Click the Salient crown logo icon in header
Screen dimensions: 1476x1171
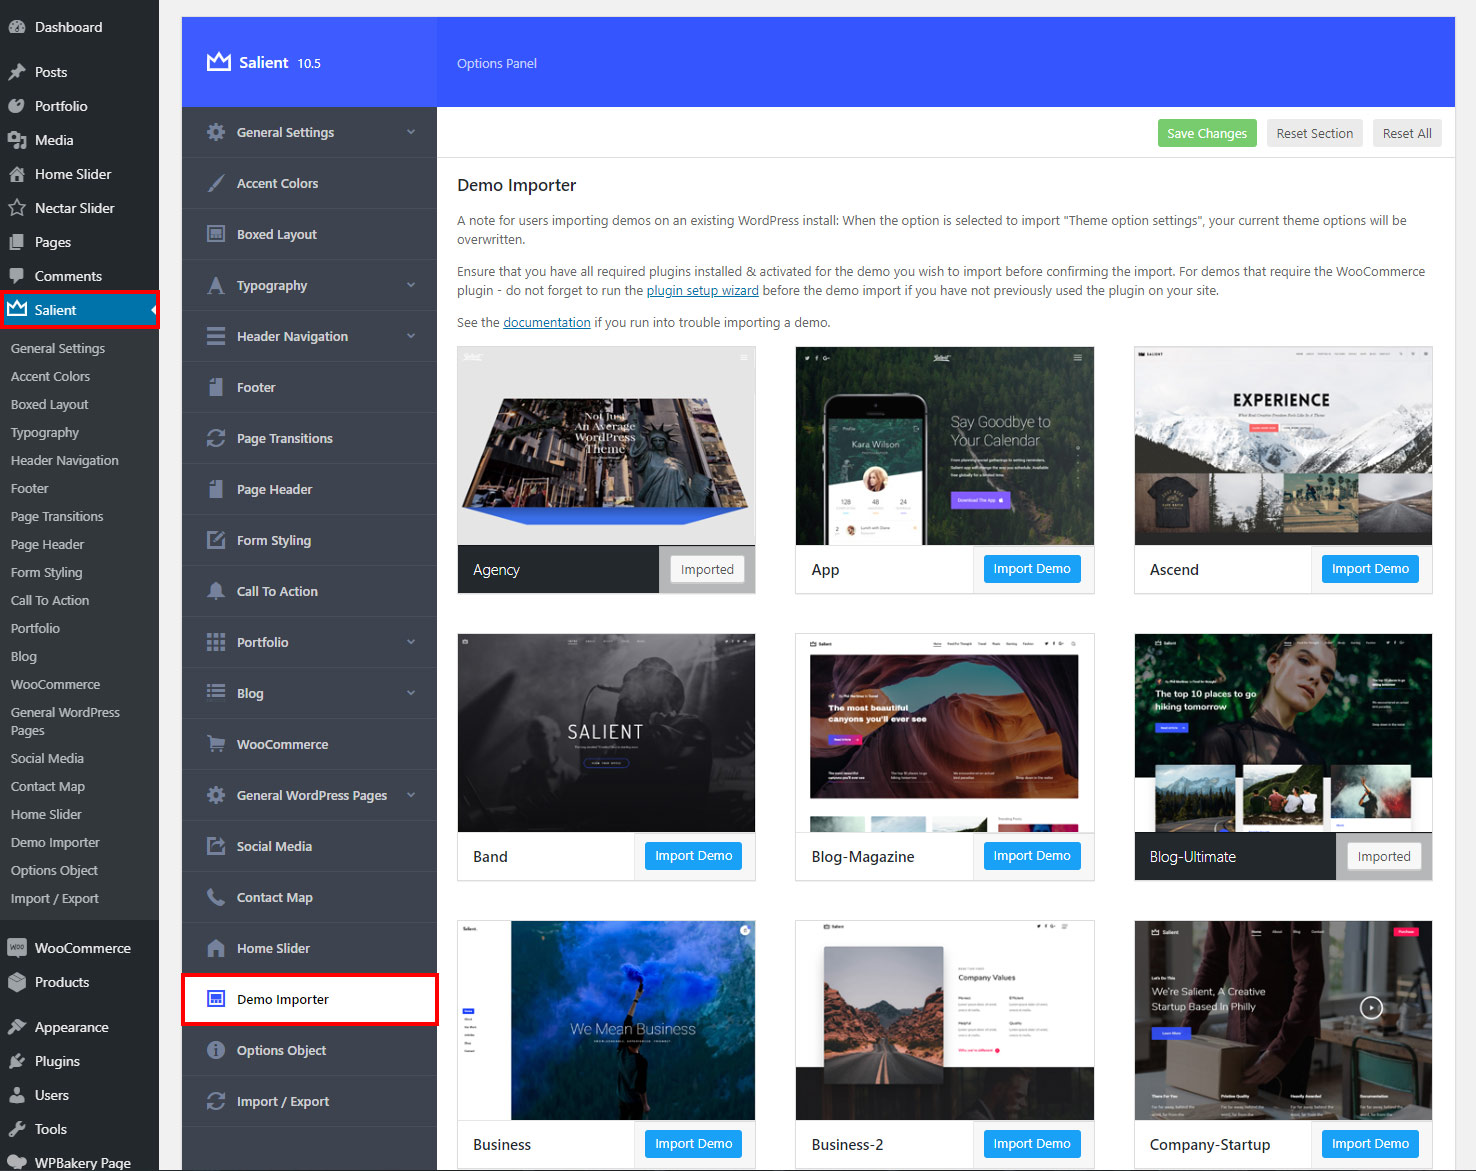tap(219, 62)
